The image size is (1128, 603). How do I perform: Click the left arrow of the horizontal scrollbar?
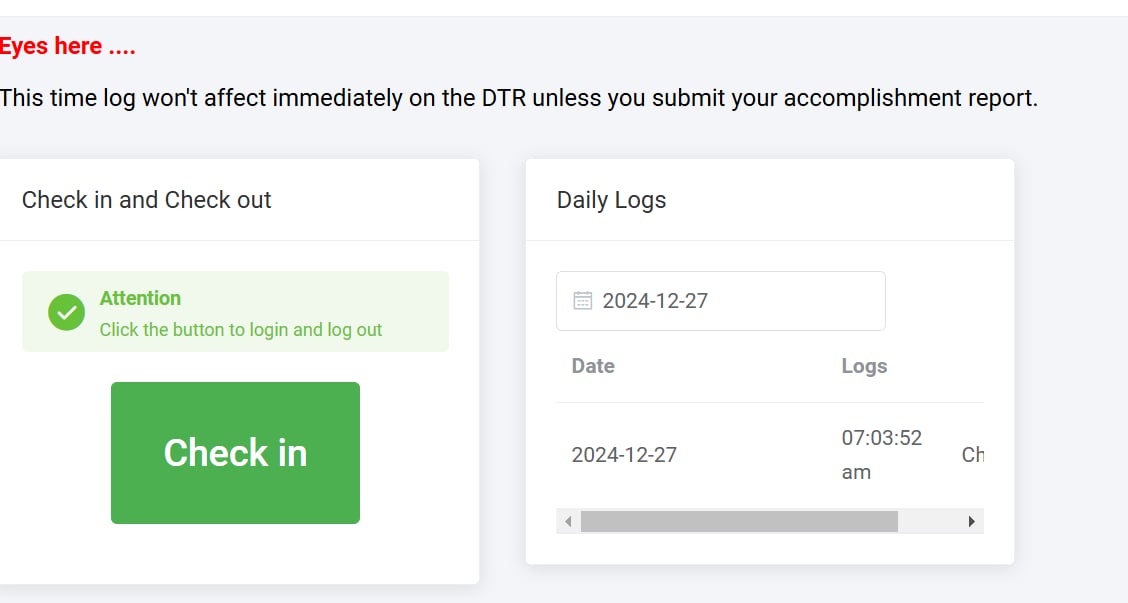(568, 521)
